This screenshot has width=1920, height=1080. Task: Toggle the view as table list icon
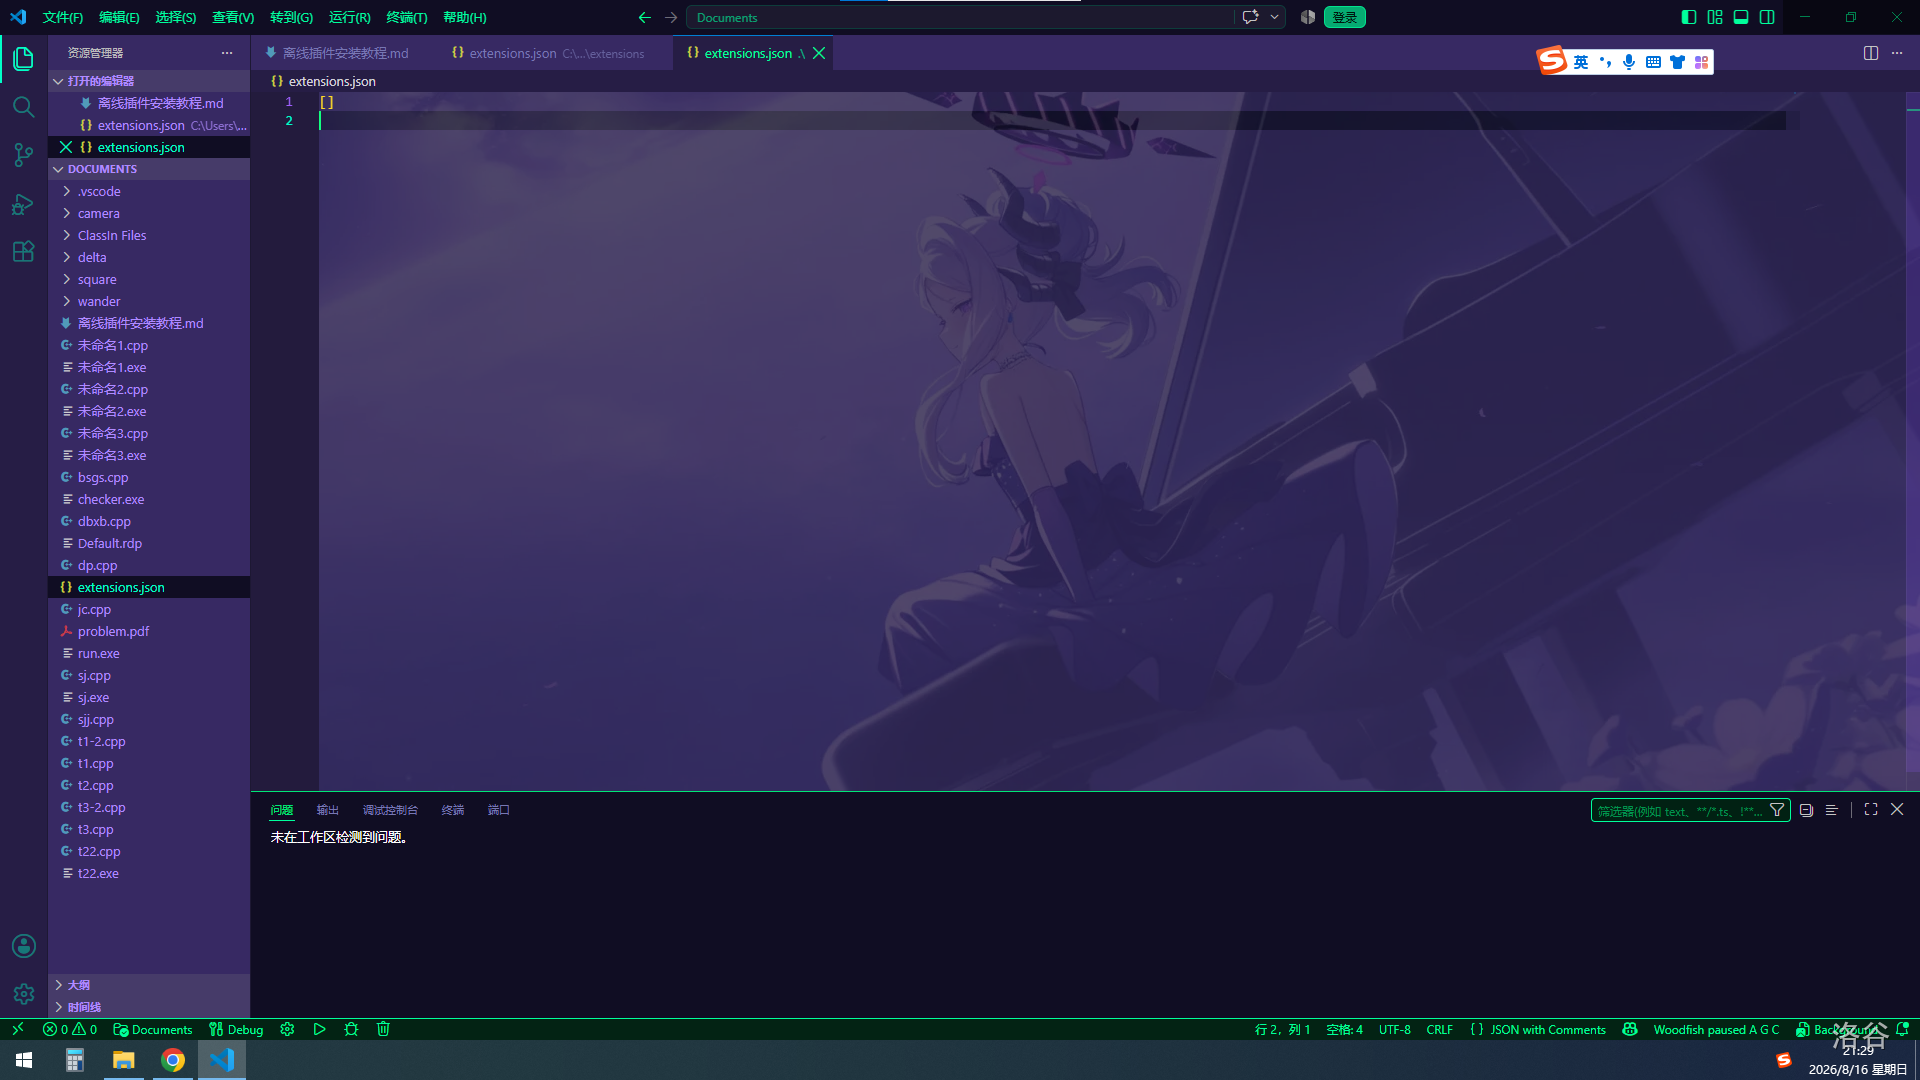coord(1832,810)
